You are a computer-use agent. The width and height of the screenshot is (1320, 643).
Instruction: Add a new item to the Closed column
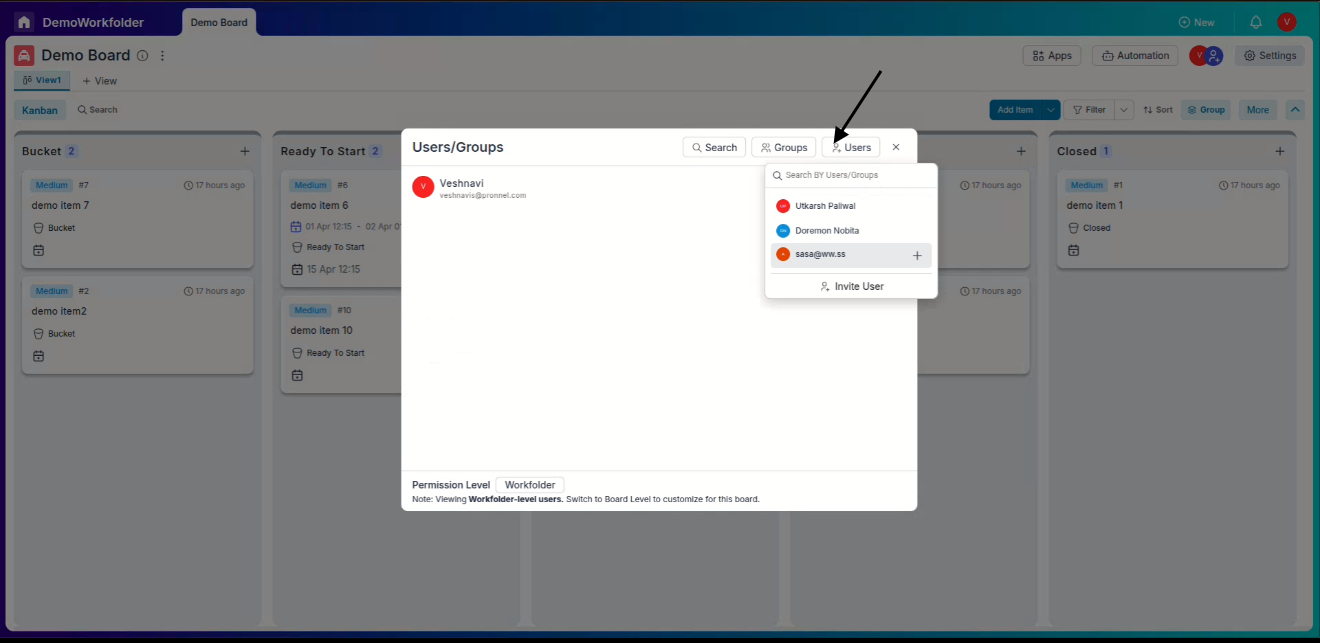tap(1280, 151)
